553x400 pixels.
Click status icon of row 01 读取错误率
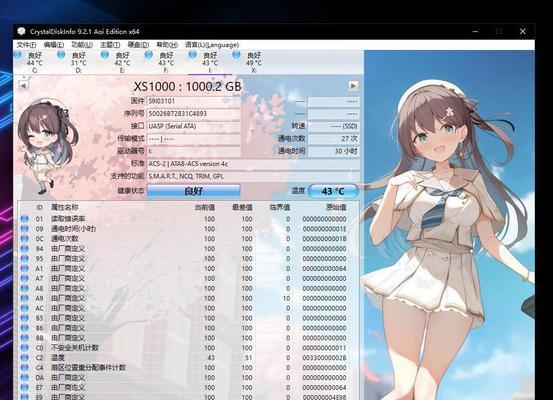(x=24, y=219)
